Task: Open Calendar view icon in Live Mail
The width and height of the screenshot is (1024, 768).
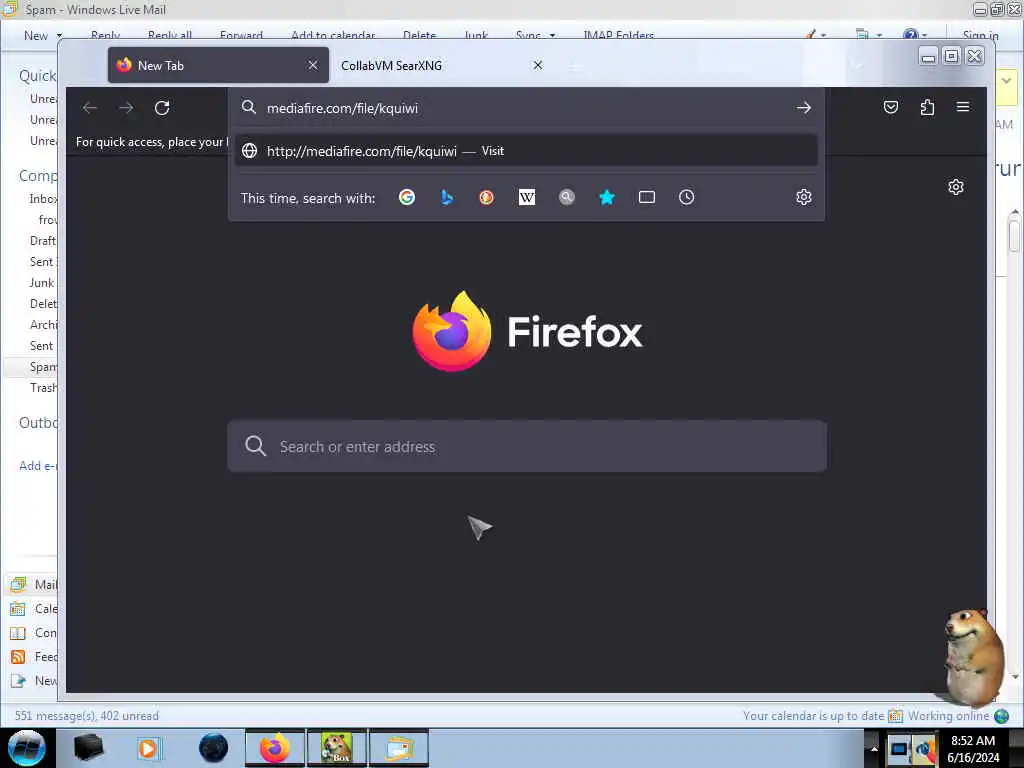Action: 18,609
